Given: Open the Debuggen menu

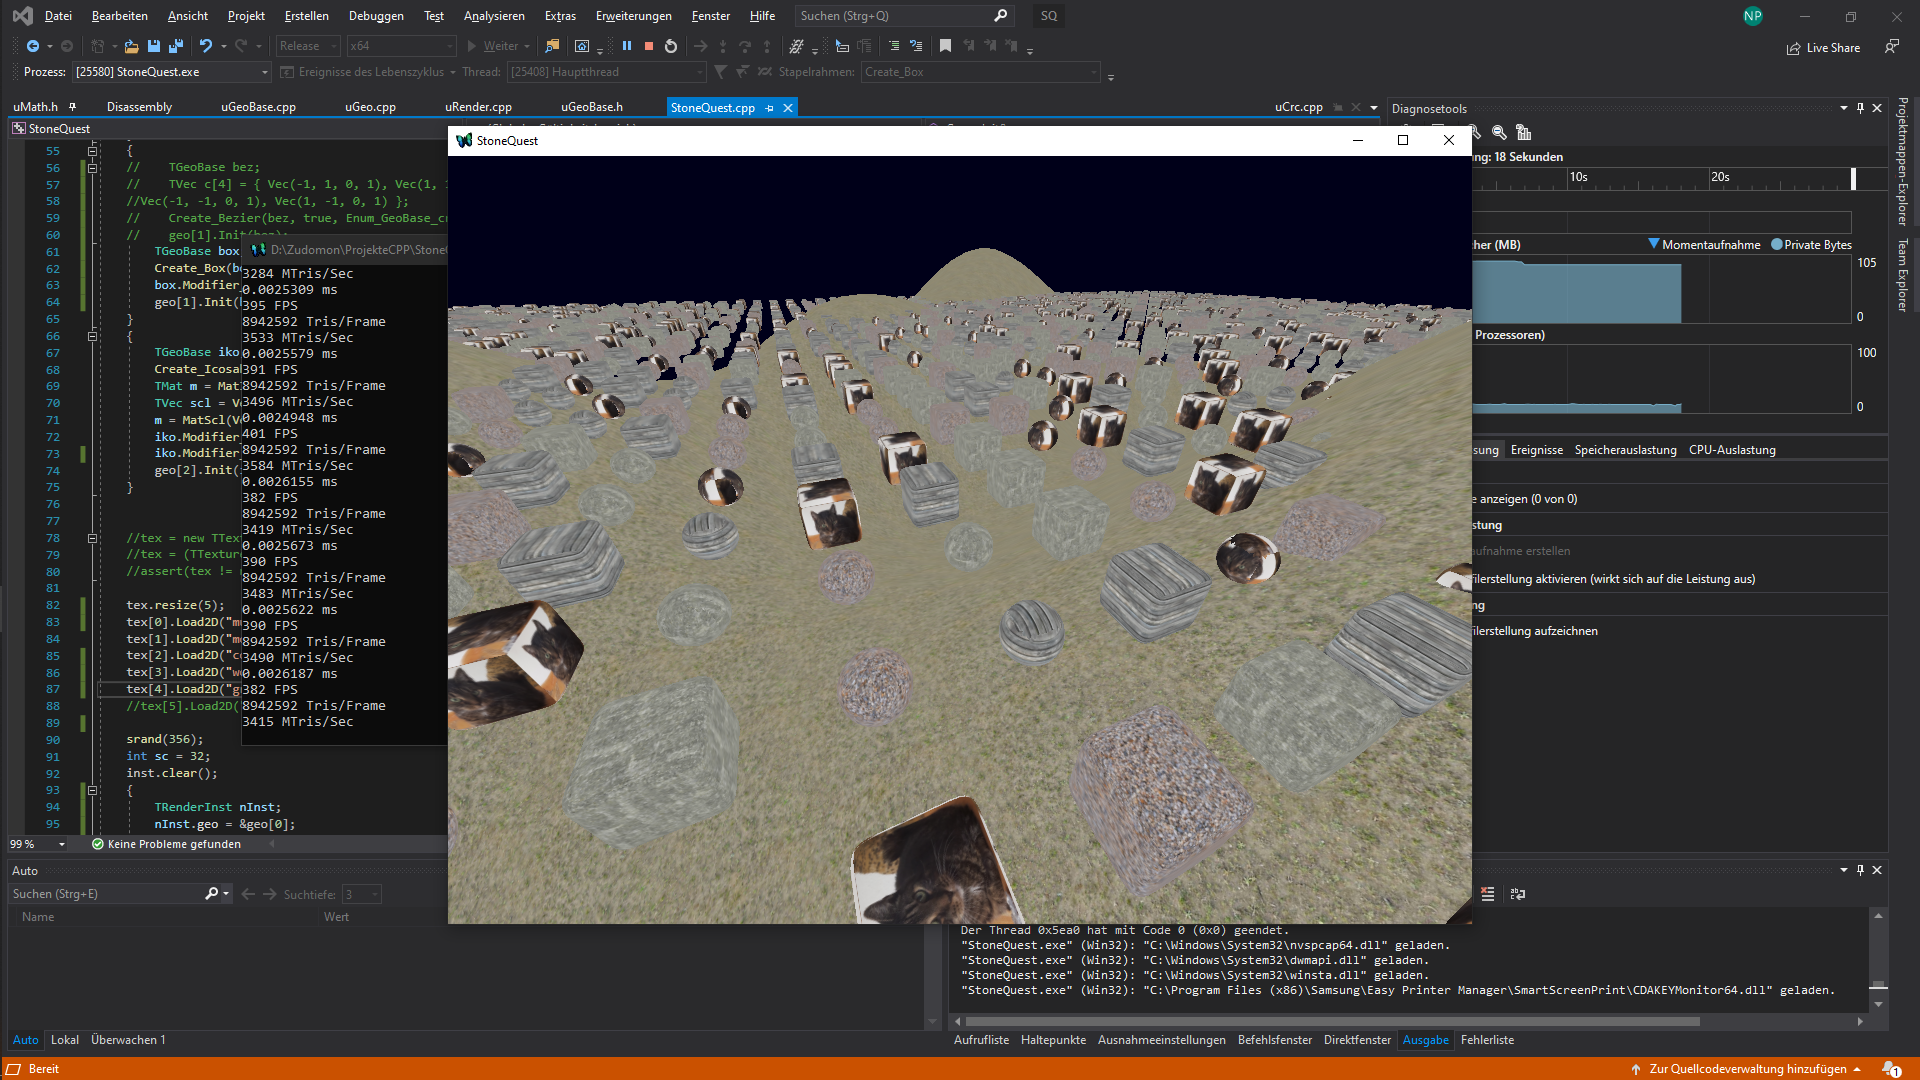Looking at the screenshot, I should point(376,16).
